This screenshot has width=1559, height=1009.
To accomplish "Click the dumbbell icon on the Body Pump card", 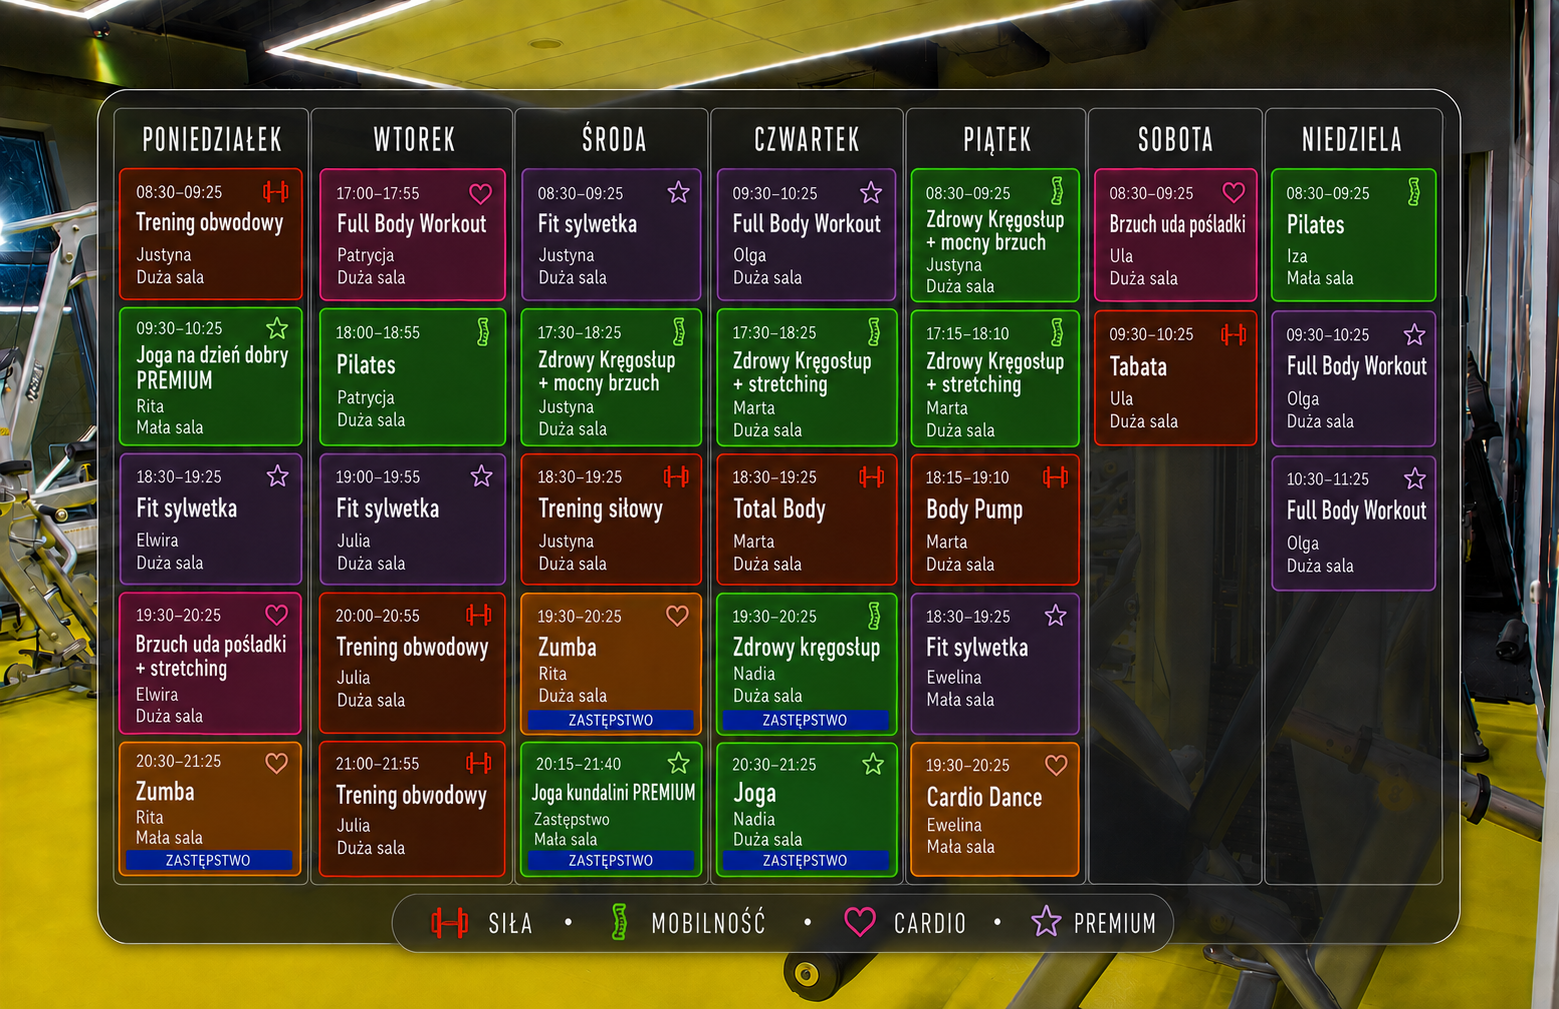I will tap(1055, 477).
